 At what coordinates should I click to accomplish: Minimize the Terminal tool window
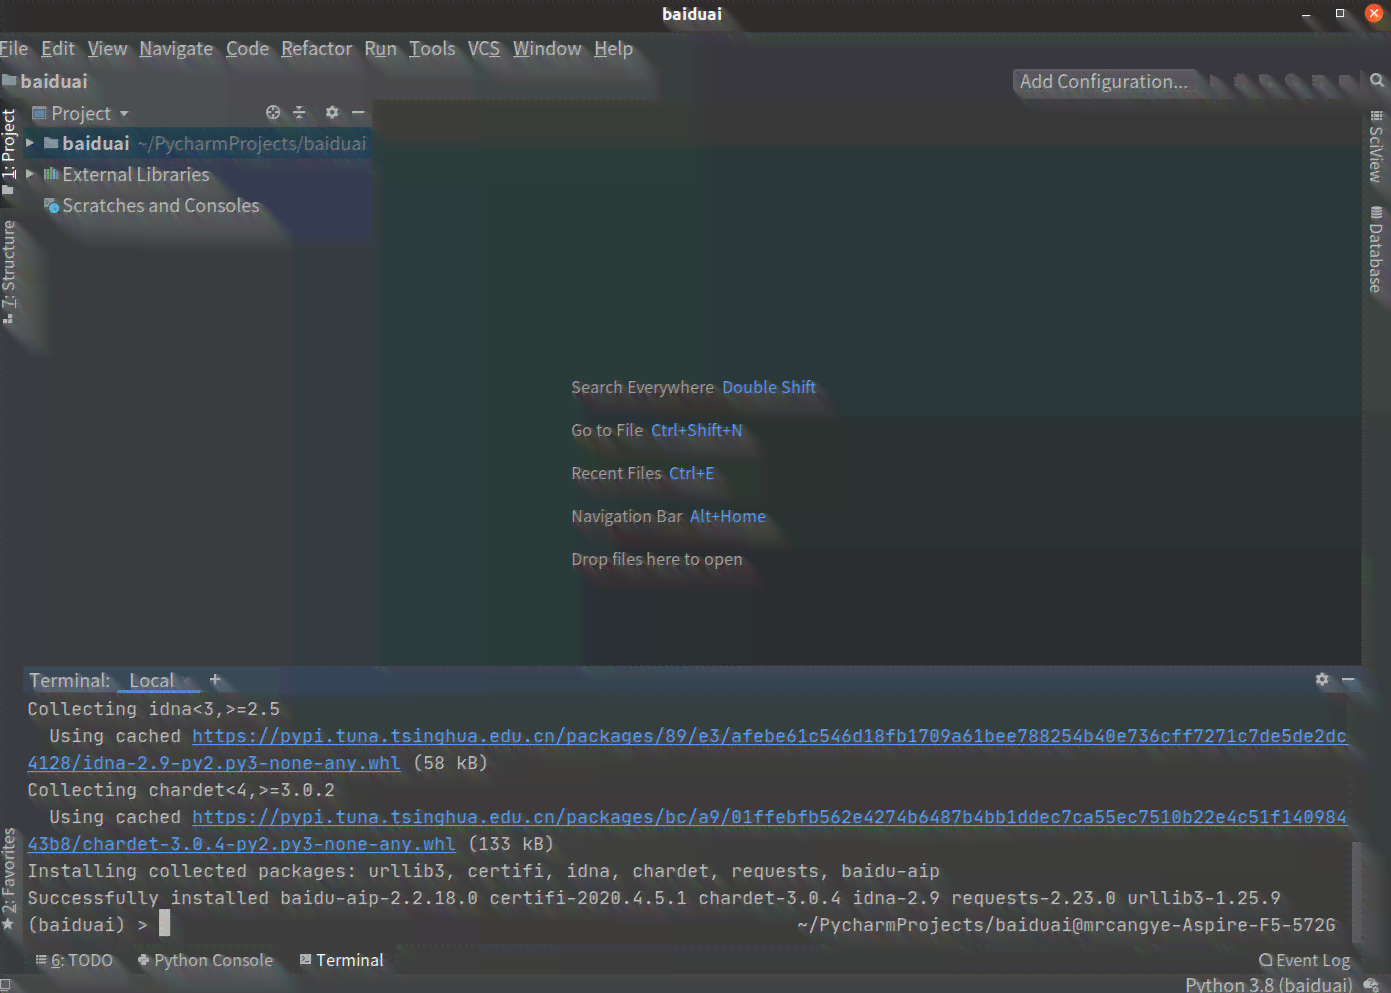1348,680
